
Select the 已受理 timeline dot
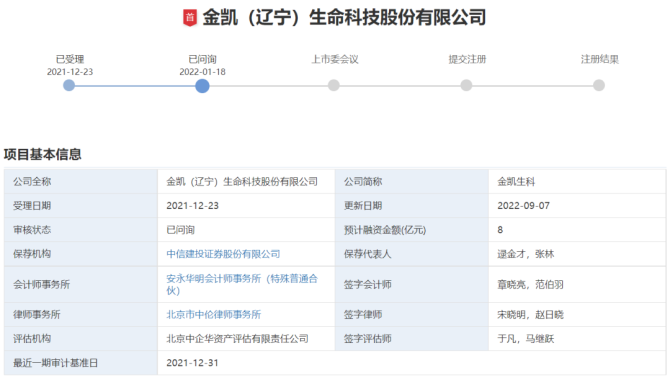tap(69, 85)
